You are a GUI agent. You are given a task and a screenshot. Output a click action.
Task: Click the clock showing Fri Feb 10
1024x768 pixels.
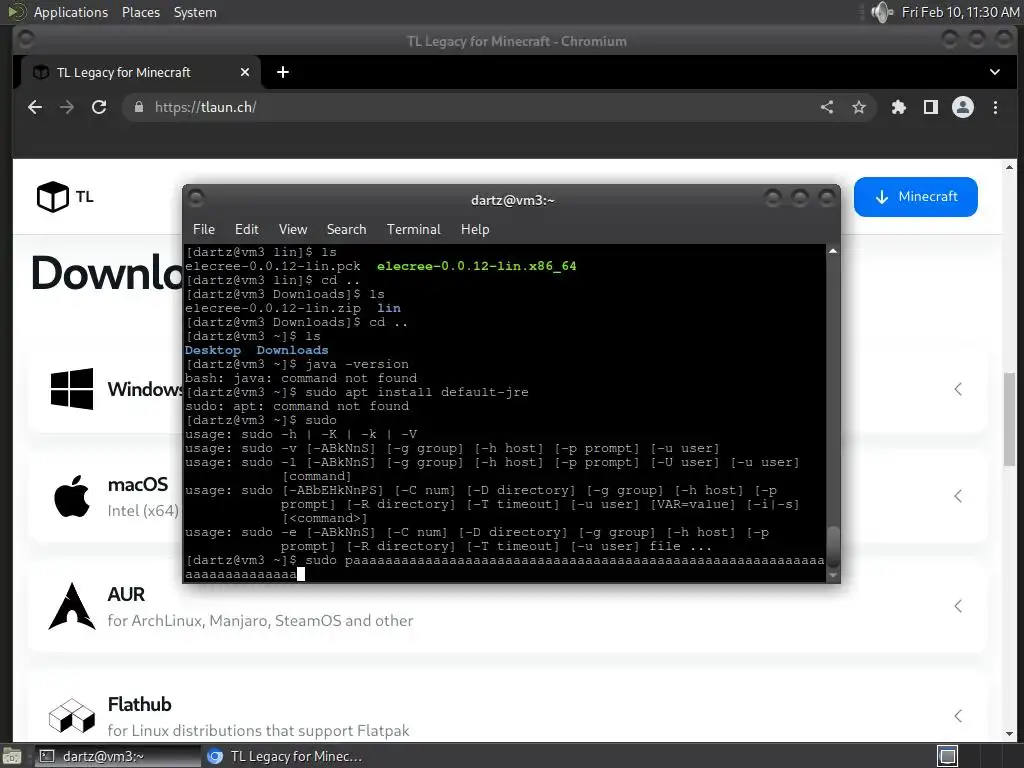pos(960,12)
